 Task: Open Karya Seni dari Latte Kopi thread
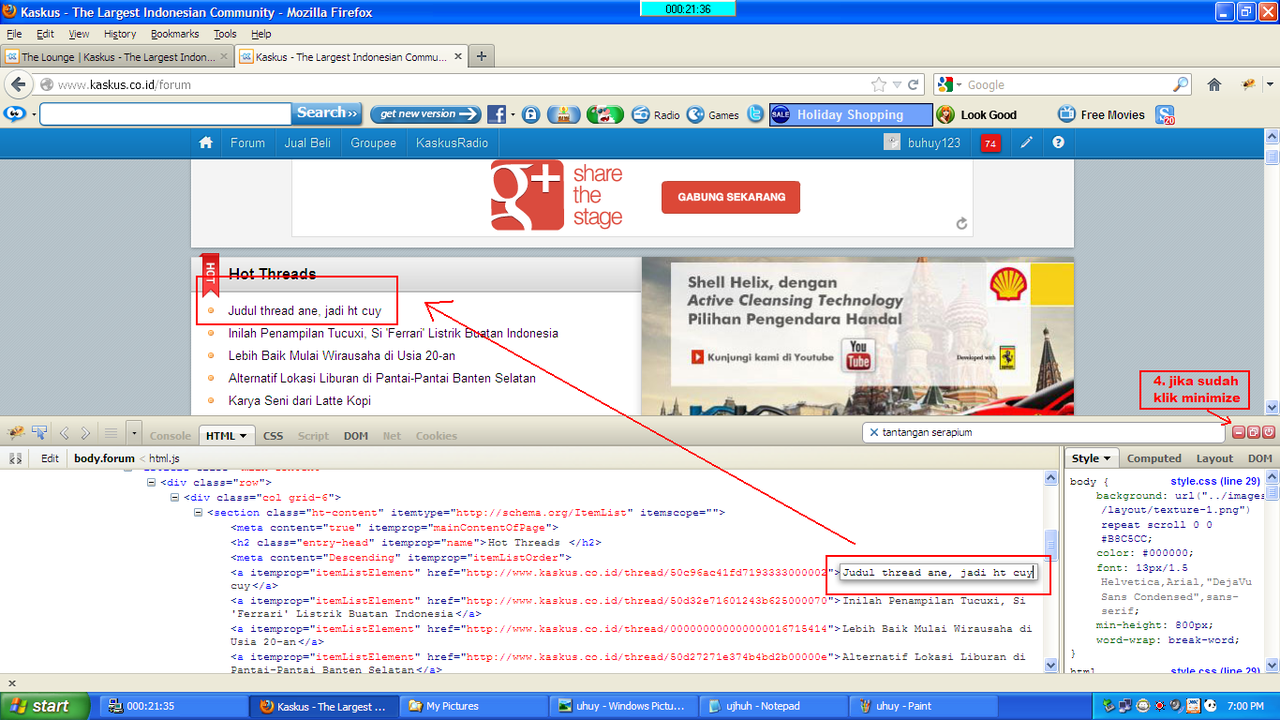click(300, 401)
